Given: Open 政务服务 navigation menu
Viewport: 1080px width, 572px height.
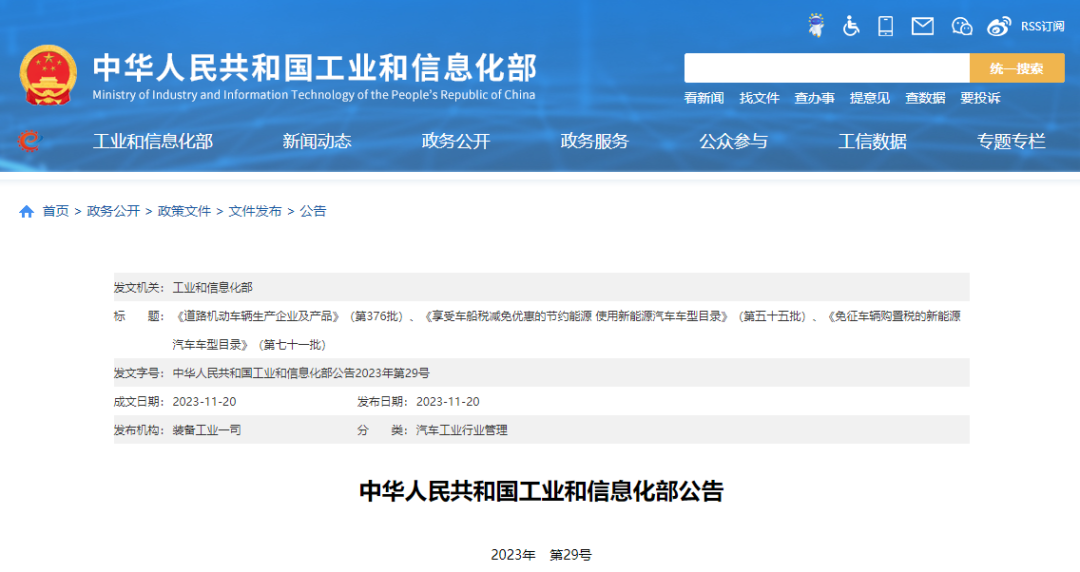Looking at the screenshot, I should (x=594, y=141).
